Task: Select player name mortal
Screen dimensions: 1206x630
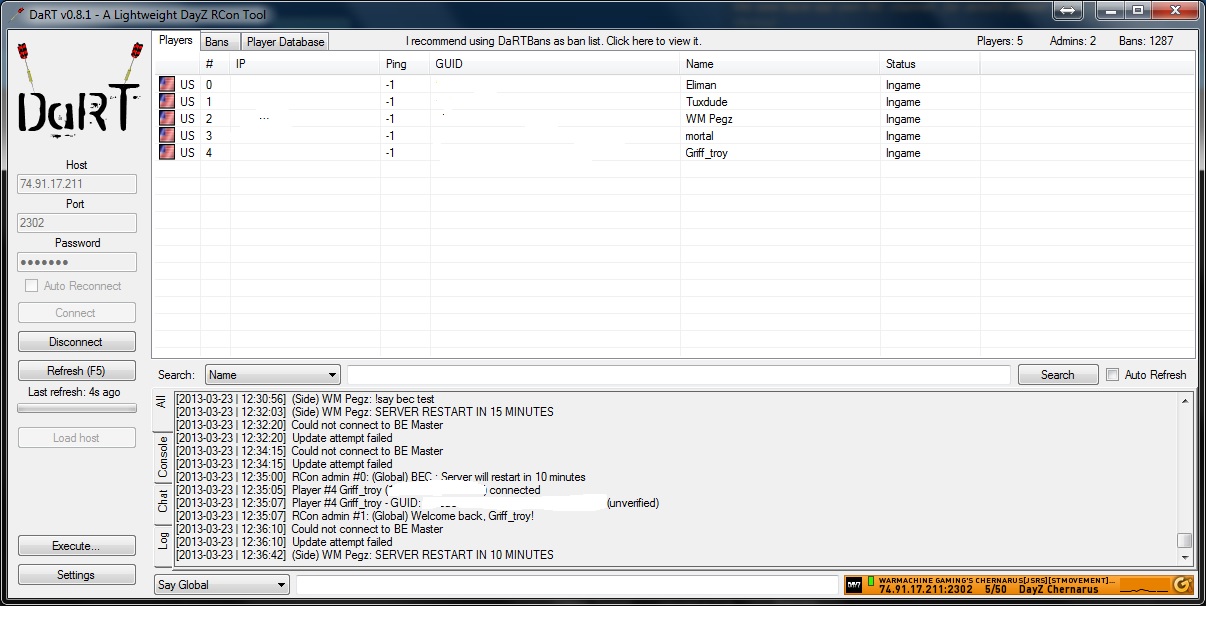Action: 700,136
